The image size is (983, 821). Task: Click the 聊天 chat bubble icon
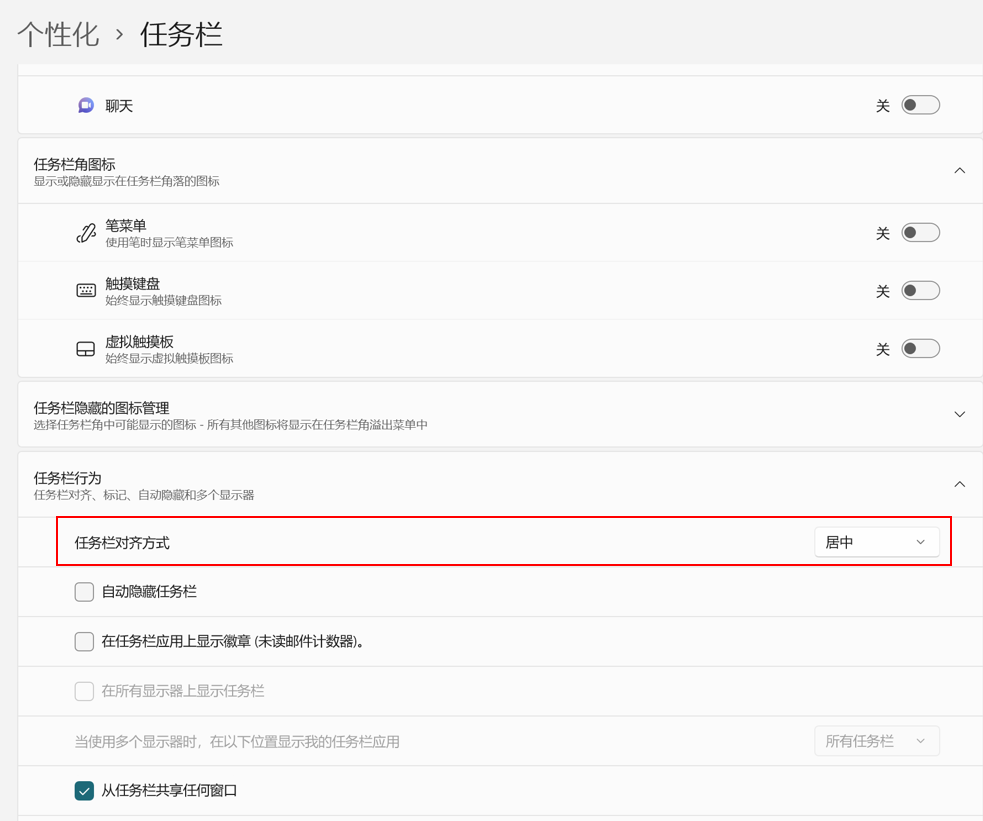86,105
